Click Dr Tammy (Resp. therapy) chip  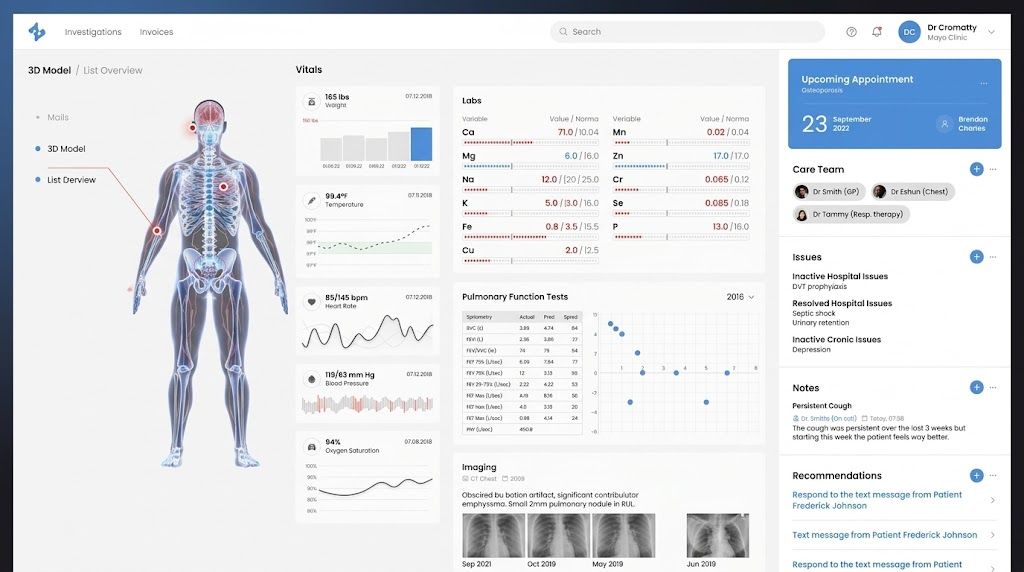click(851, 214)
